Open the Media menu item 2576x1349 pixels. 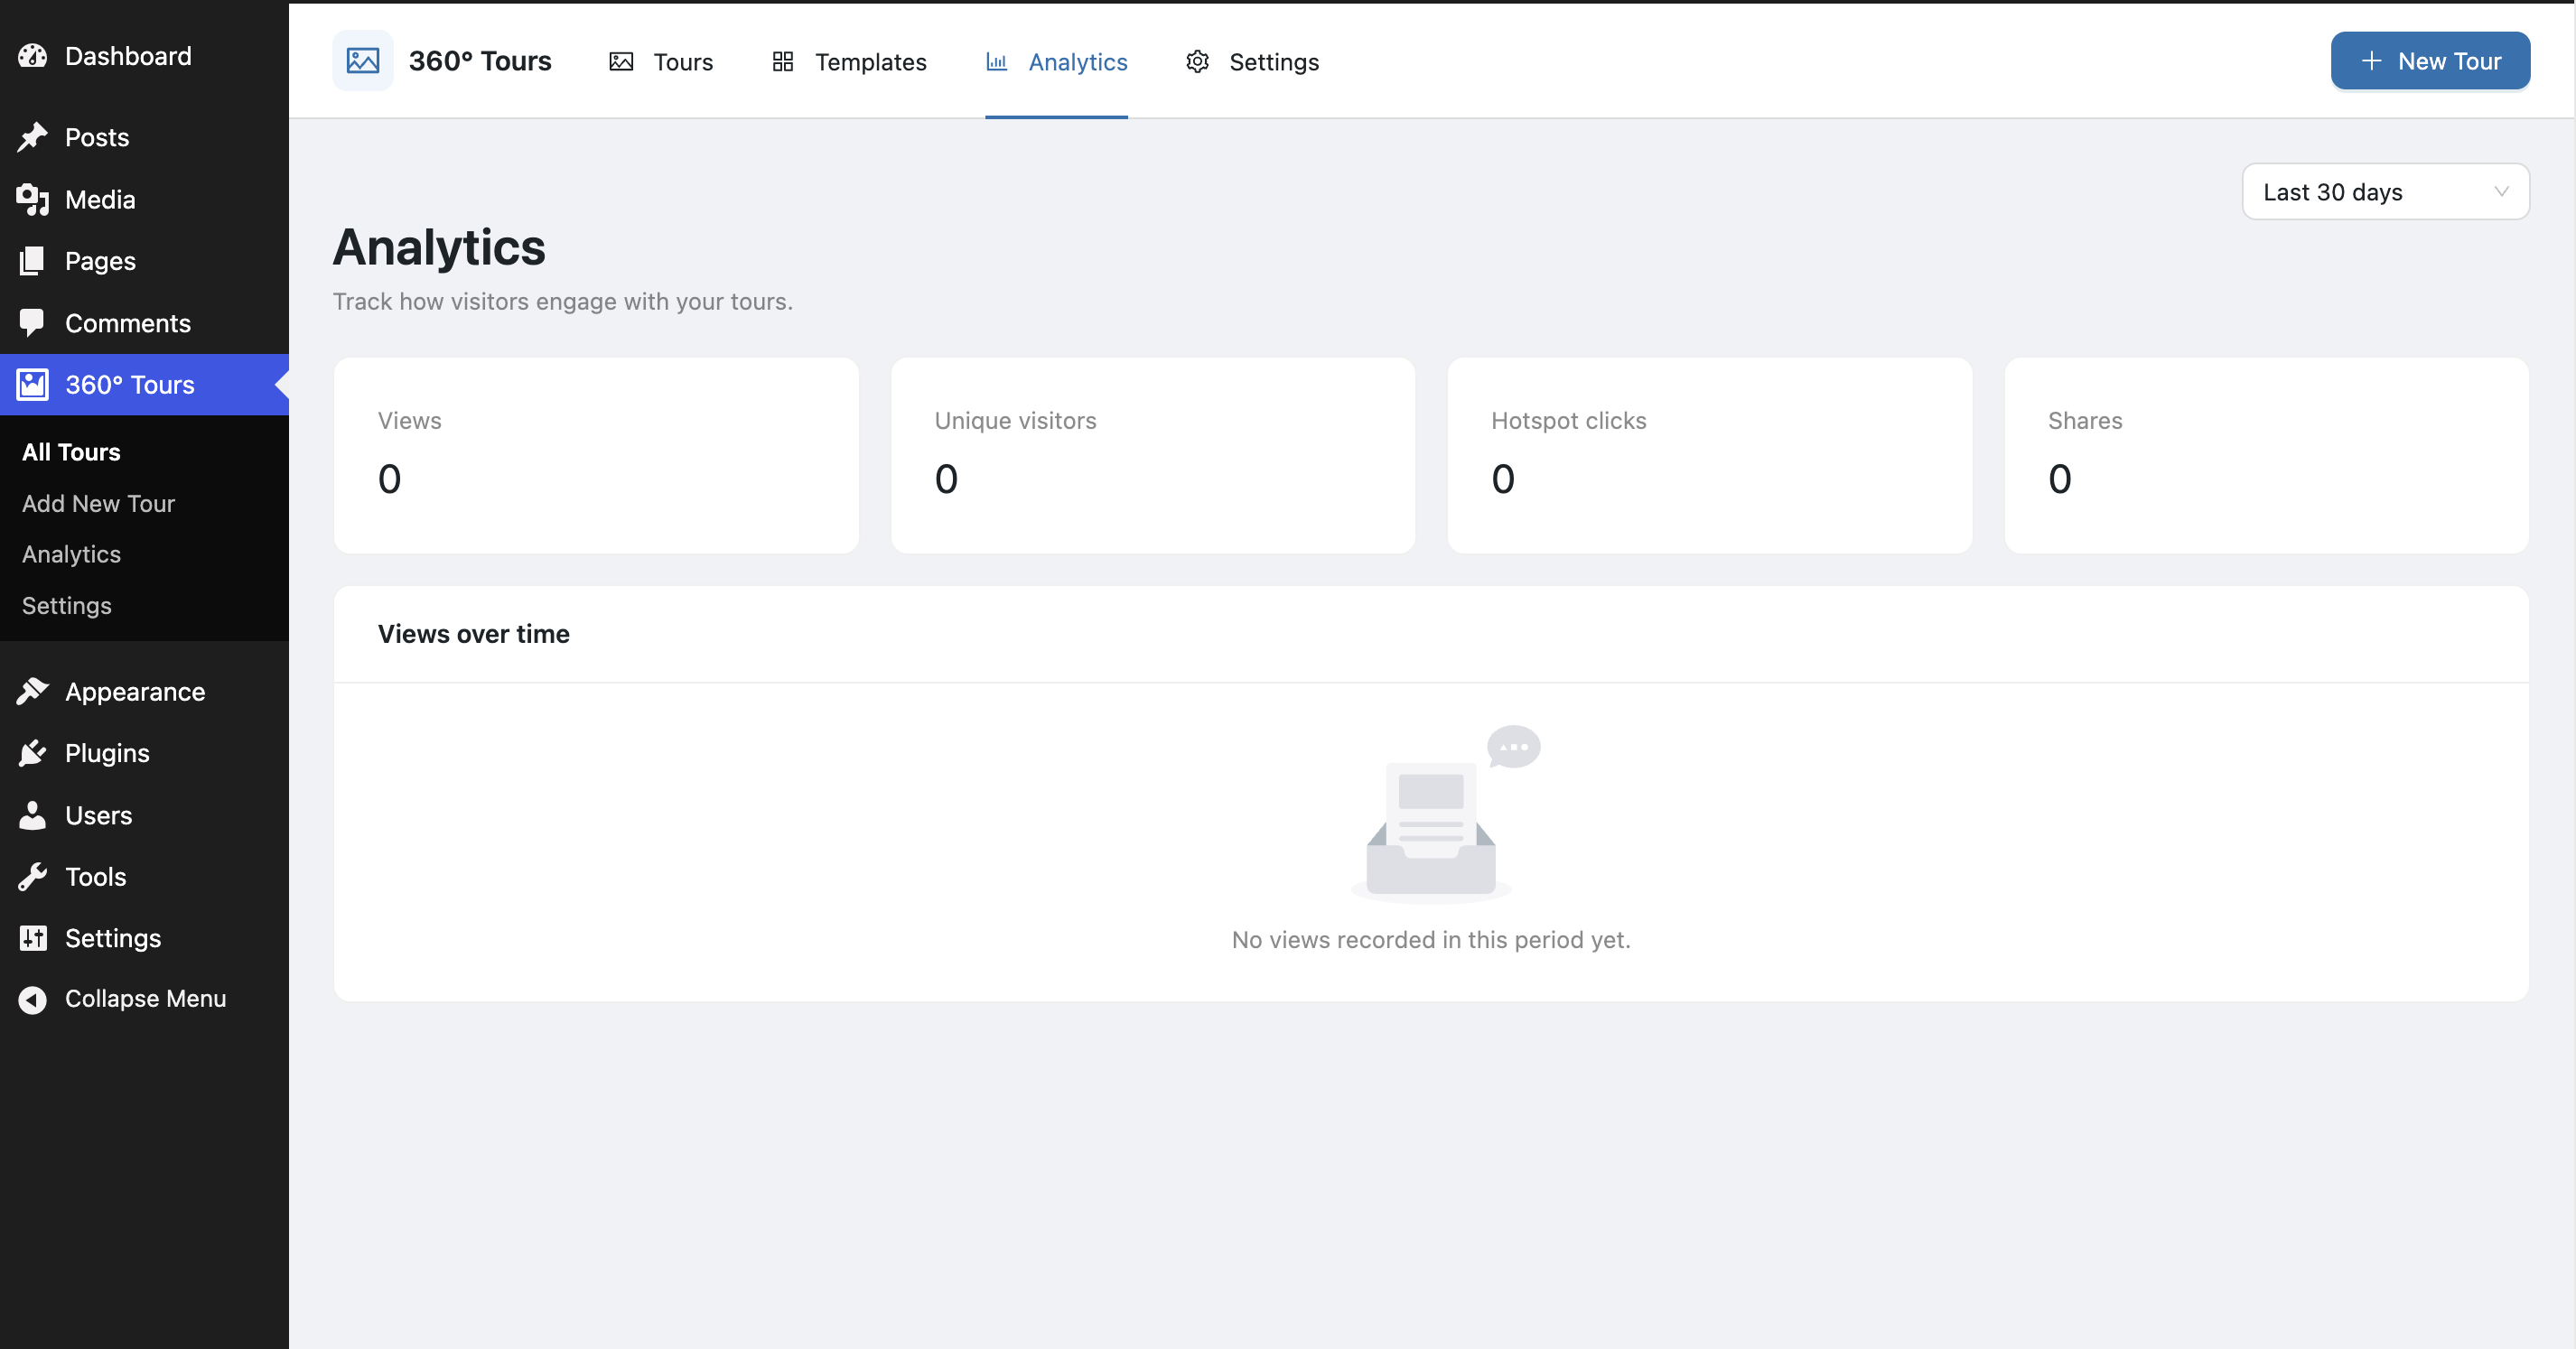click(144, 199)
